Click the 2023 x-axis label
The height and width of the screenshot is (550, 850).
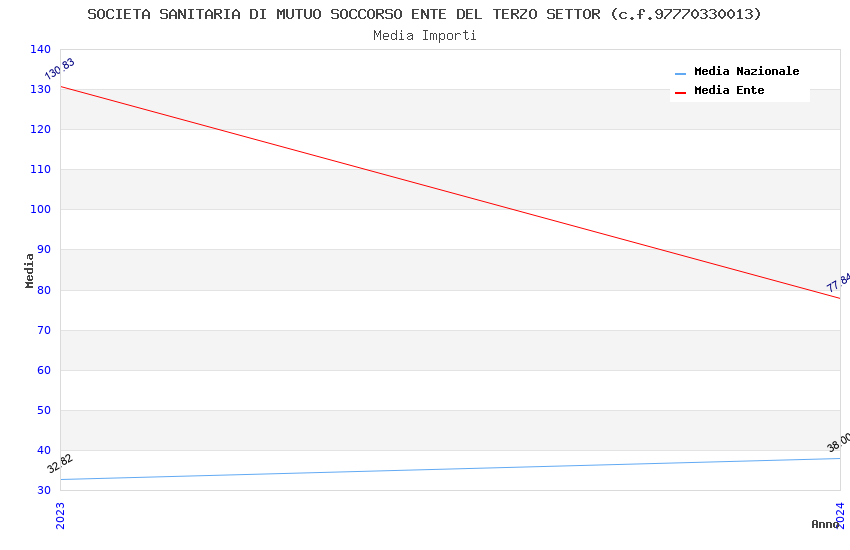click(x=60, y=515)
